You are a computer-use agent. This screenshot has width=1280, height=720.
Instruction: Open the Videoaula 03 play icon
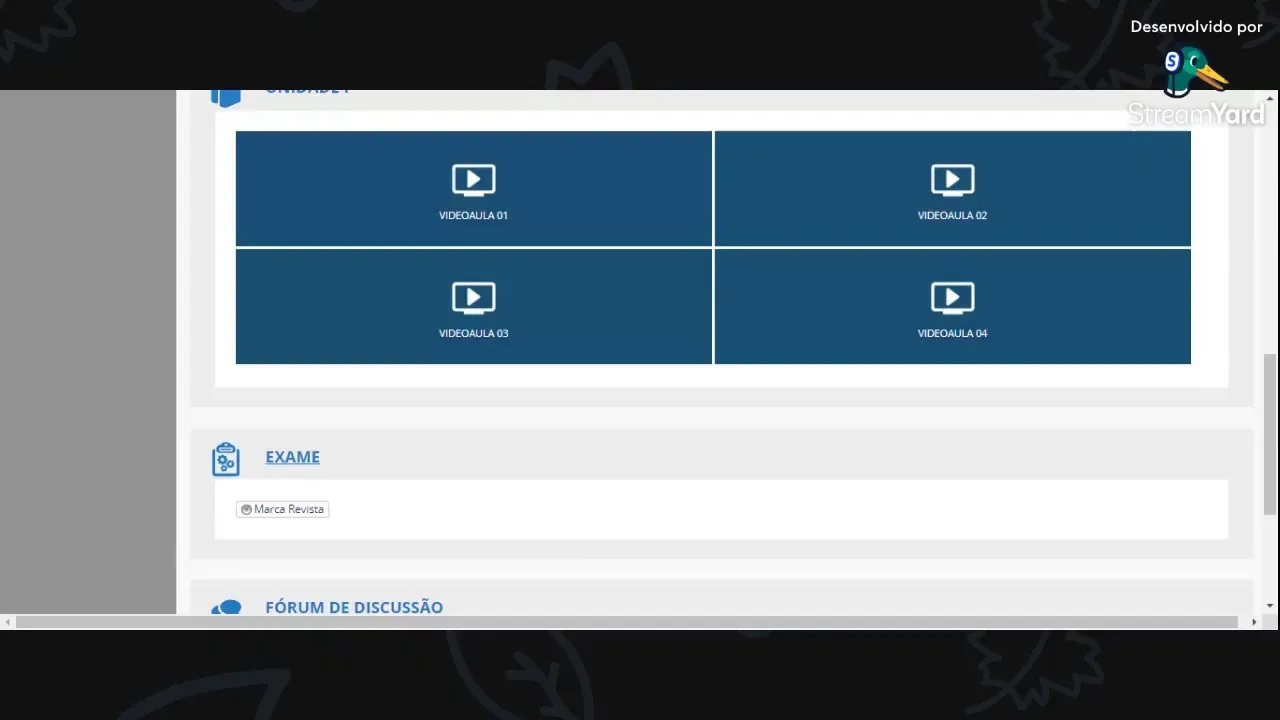[474, 298]
